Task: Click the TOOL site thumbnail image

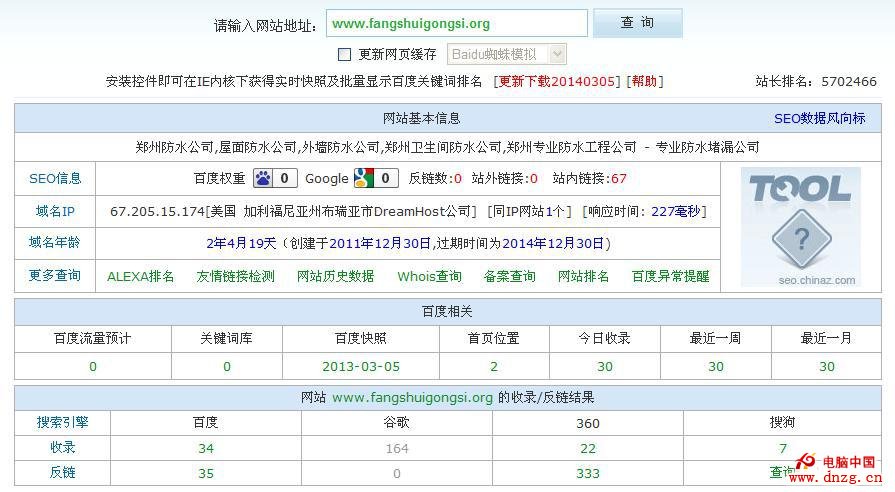Action: tap(801, 227)
